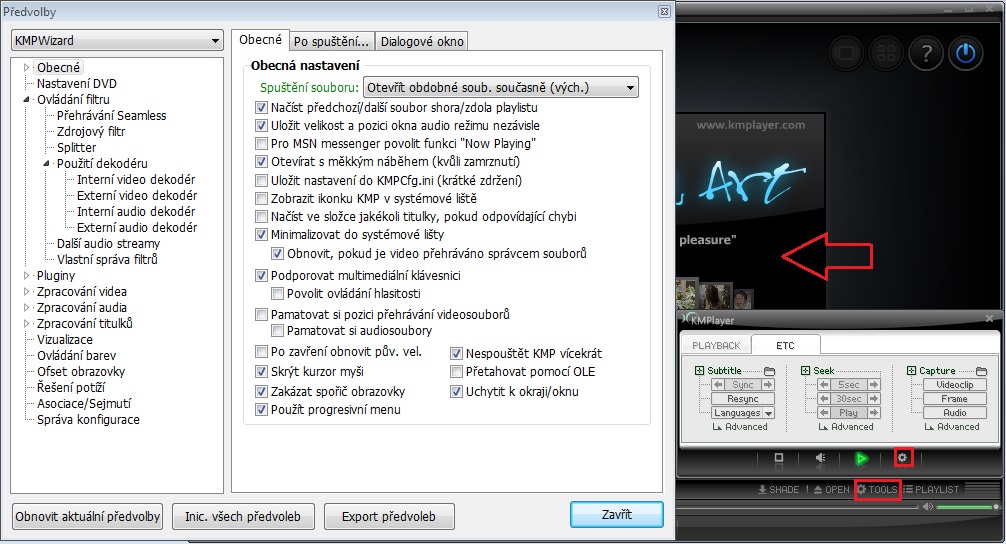
Task: Expand the Obecné tree node
Action: pos(26,67)
